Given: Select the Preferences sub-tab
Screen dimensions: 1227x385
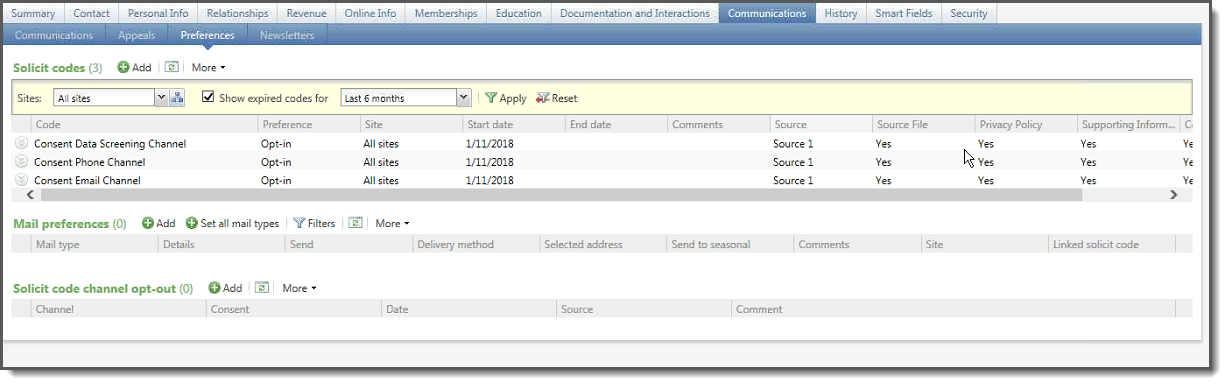Looking at the screenshot, I should [207, 35].
